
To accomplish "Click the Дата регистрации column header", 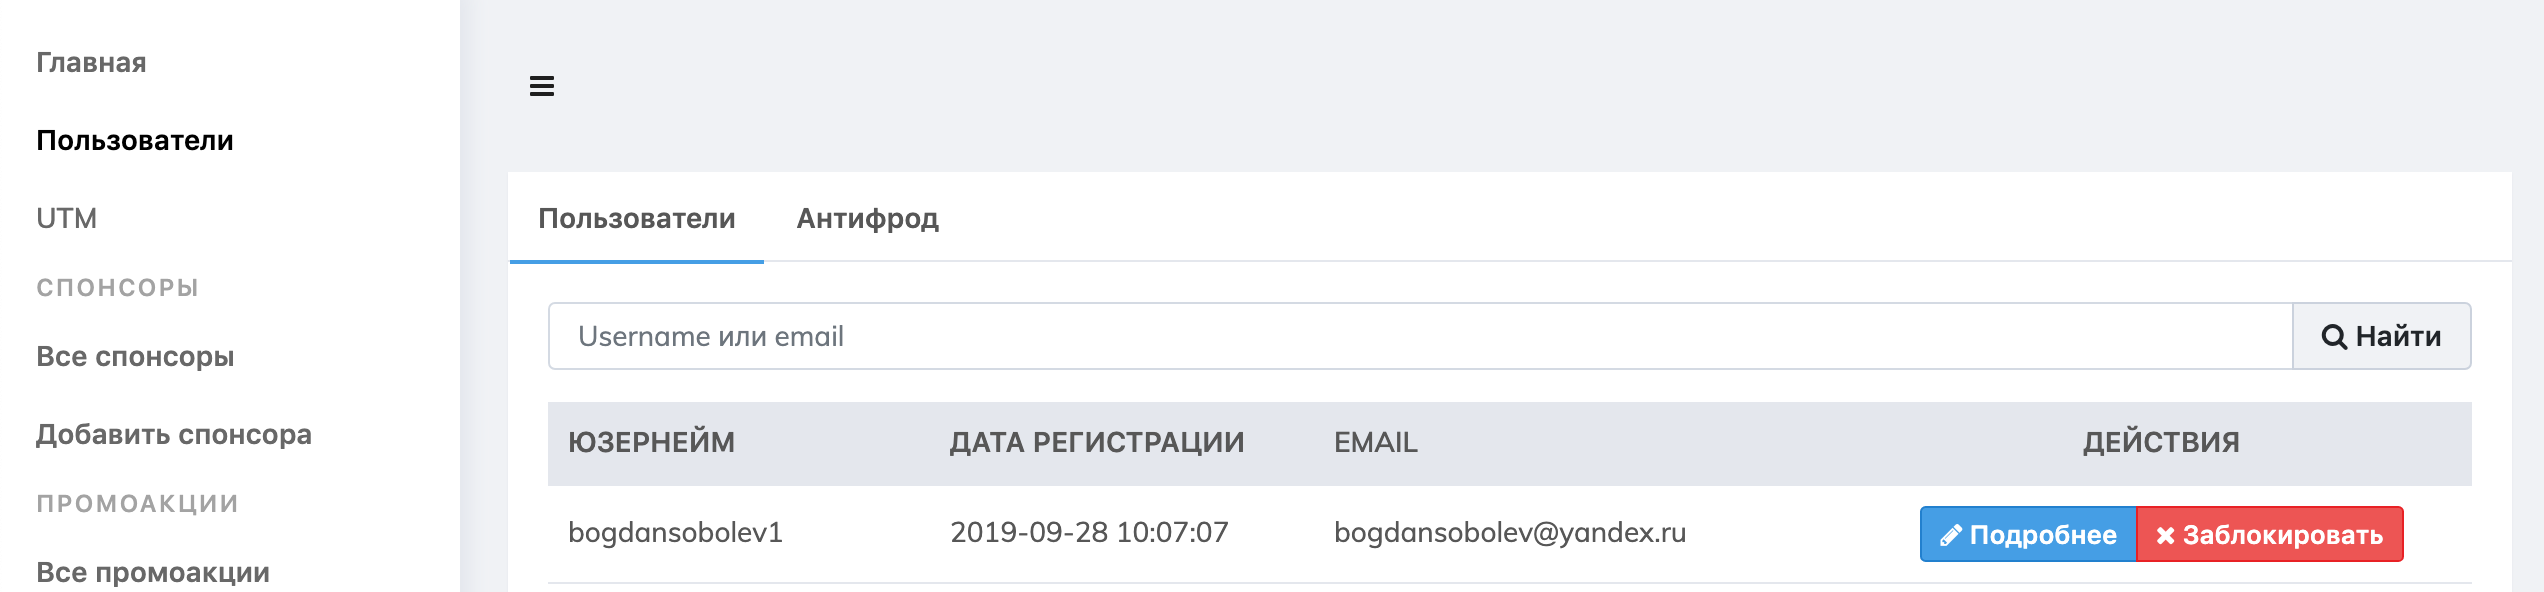I will 1096,443.
